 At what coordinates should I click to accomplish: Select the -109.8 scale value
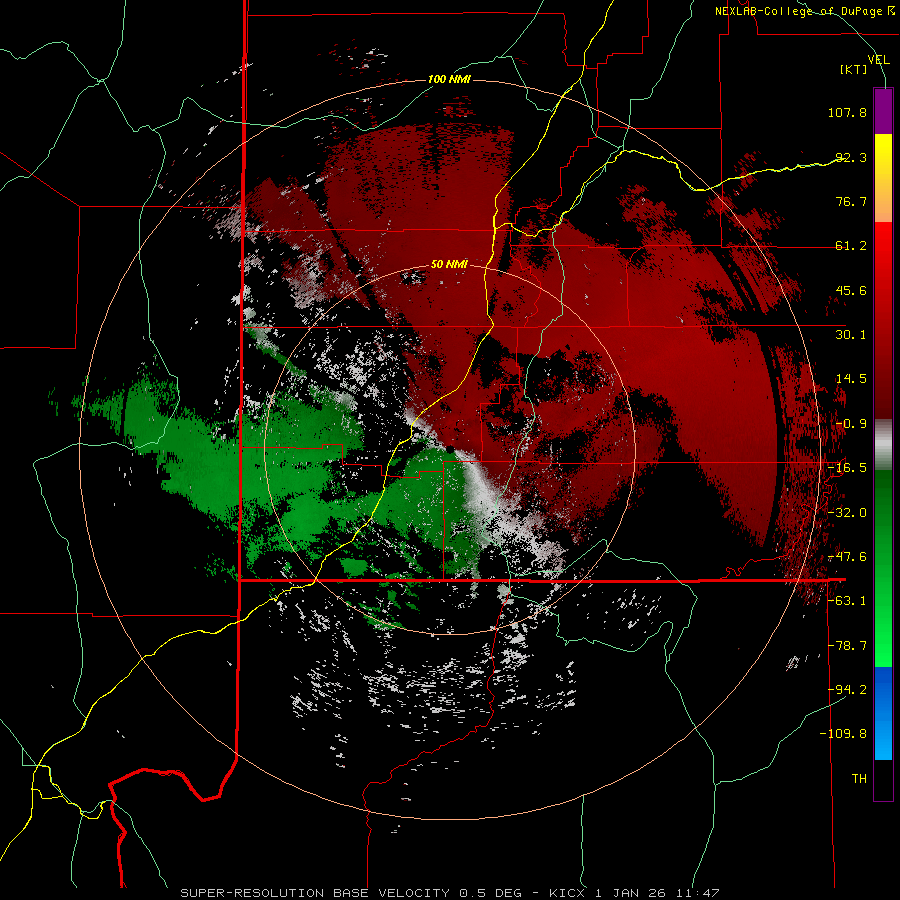(x=843, y=734)
